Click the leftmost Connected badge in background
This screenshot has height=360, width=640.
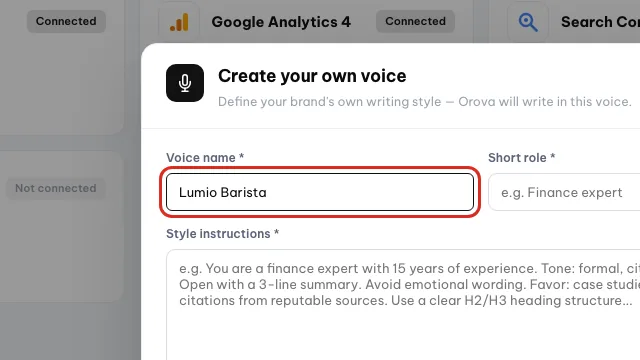[x=66, y=21]
